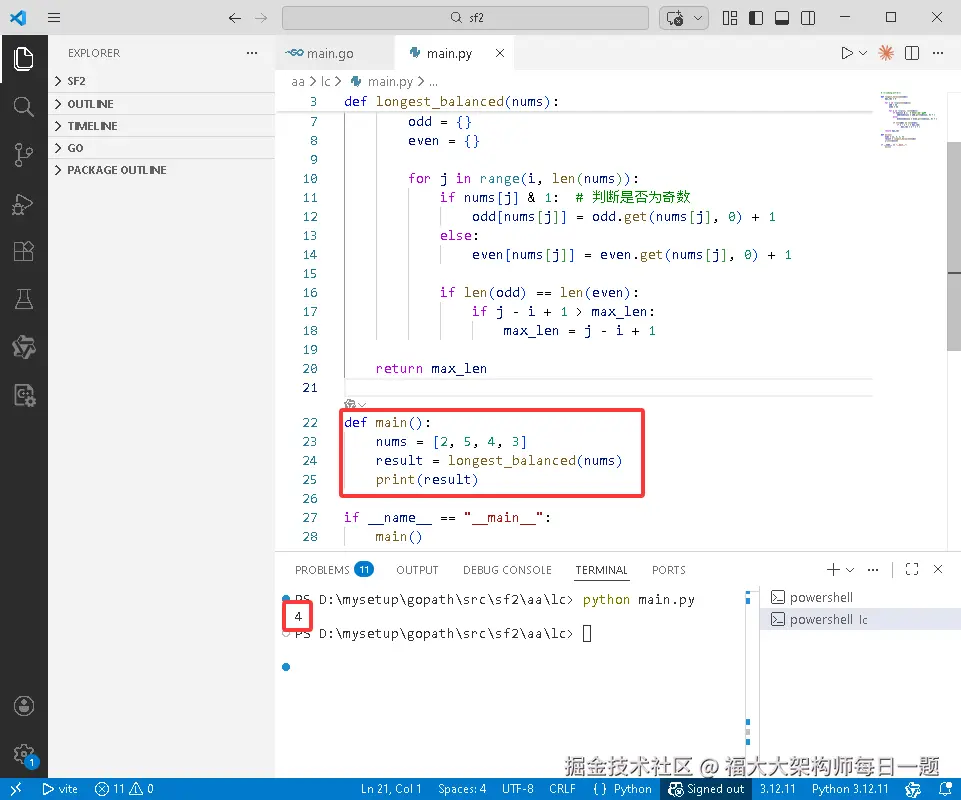Close the bottom panel
The image size is (961, 800).
[x=938, y=570]
